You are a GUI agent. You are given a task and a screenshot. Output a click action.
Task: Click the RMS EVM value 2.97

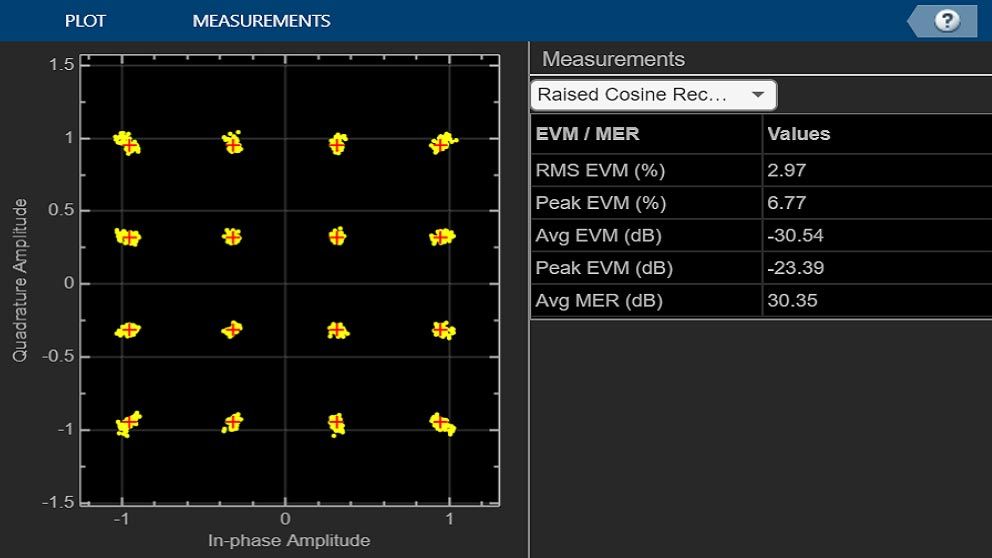point(786,170)
